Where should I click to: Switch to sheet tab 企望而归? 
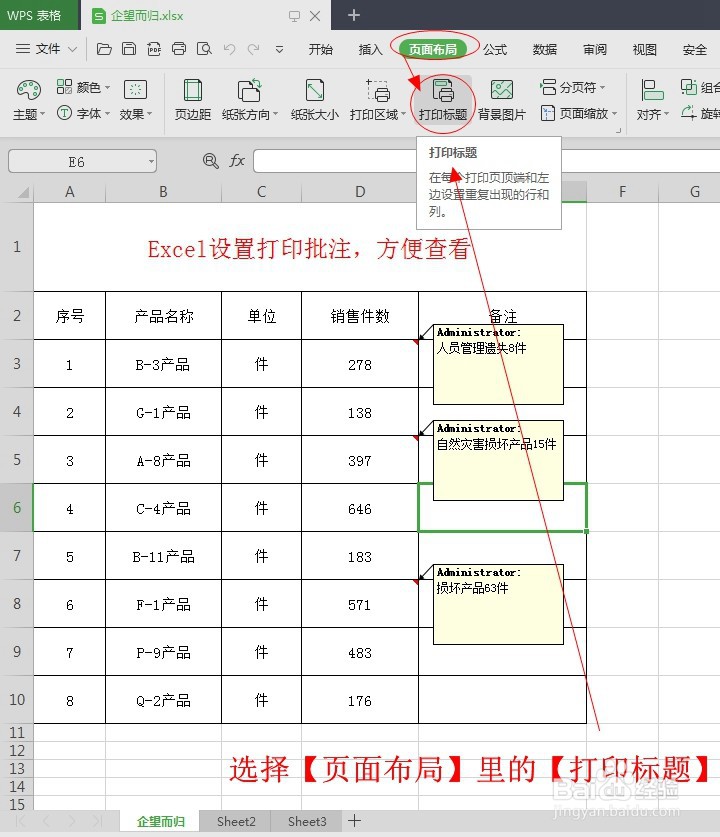click(x=160, y=821)
